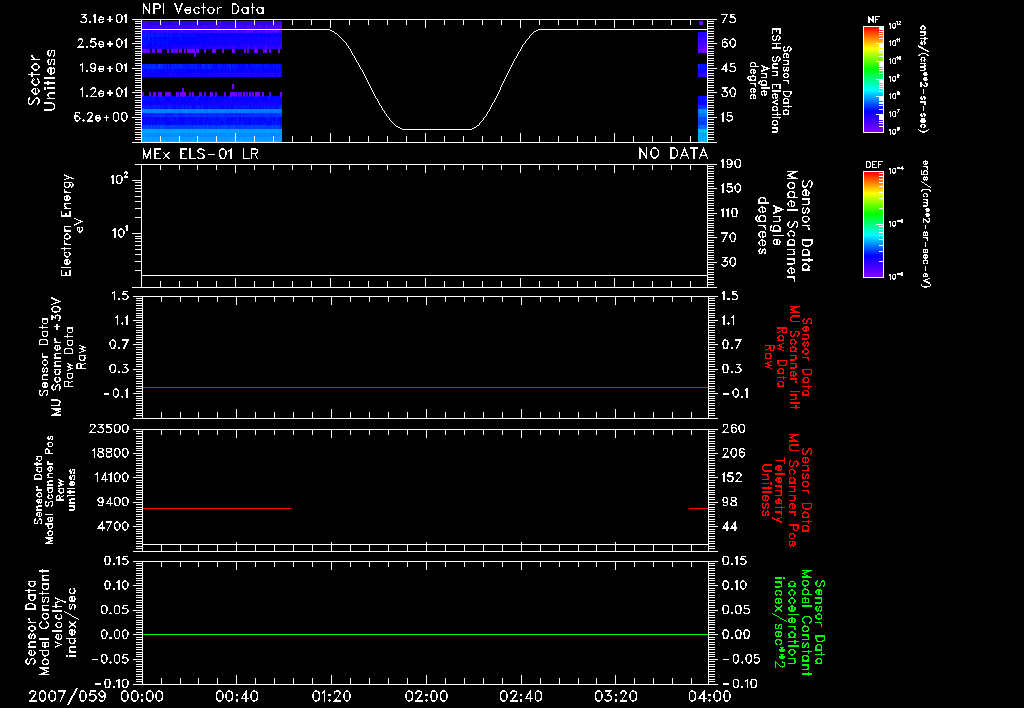Click the MEx ELS-01 LR panel title

(x=200, y=153)
